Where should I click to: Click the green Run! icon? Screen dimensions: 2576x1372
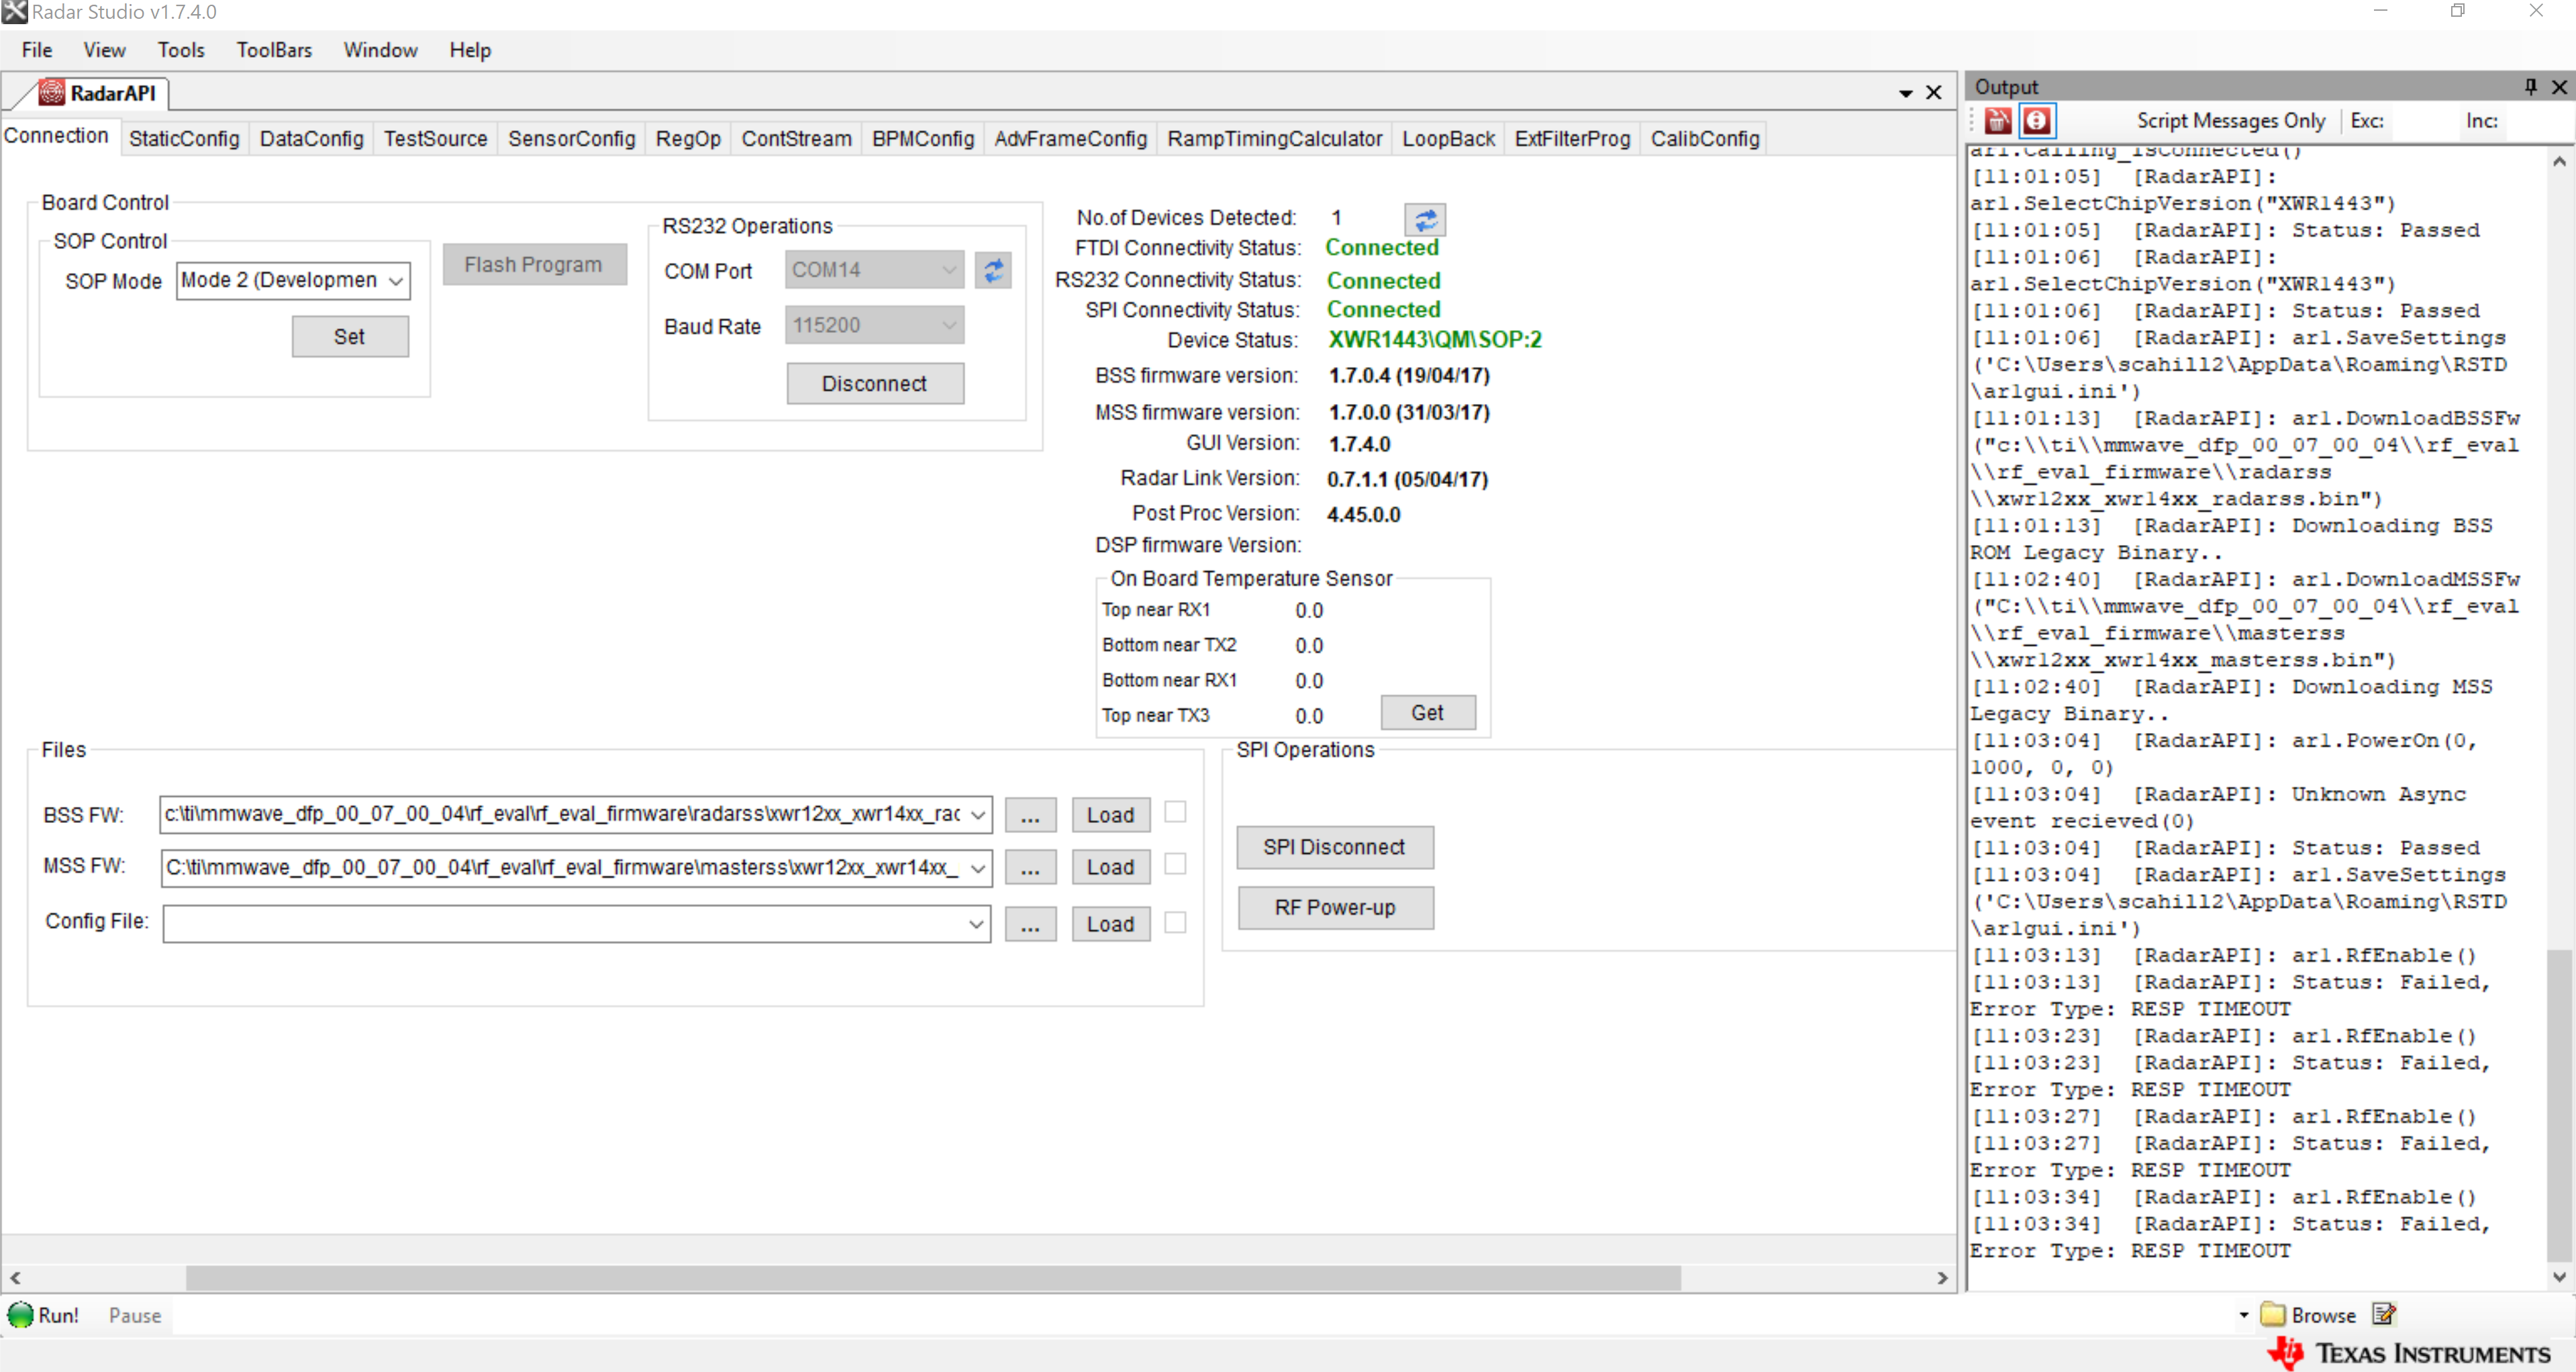point(20,1314)
